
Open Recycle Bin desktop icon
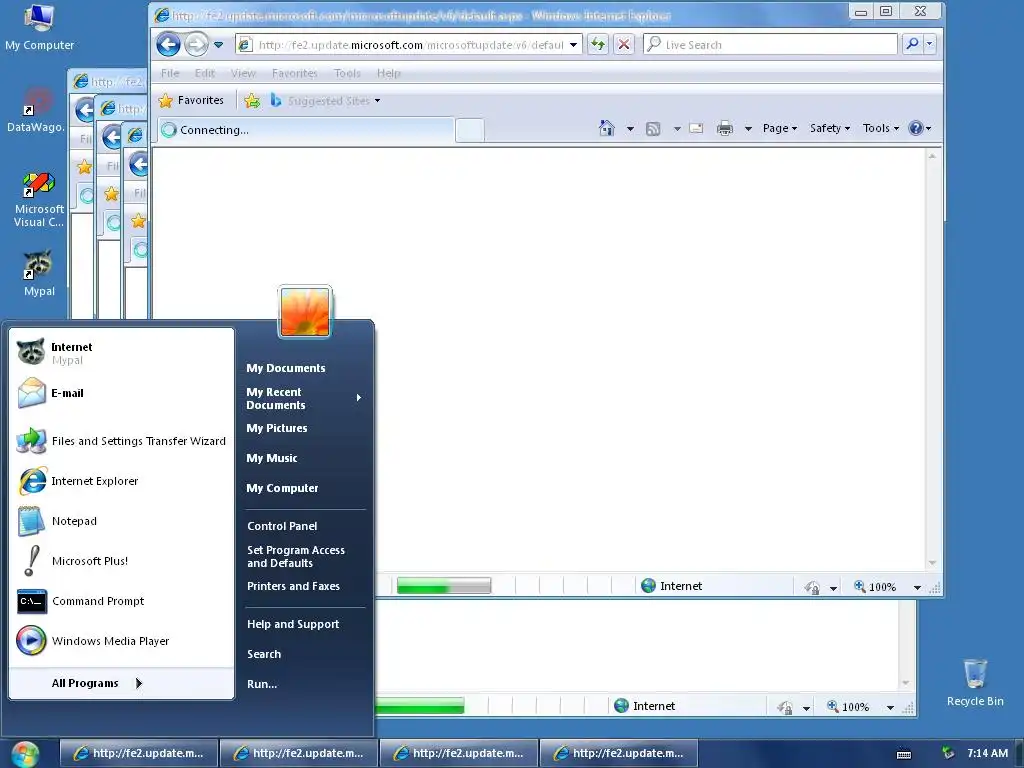coord(975,682)
